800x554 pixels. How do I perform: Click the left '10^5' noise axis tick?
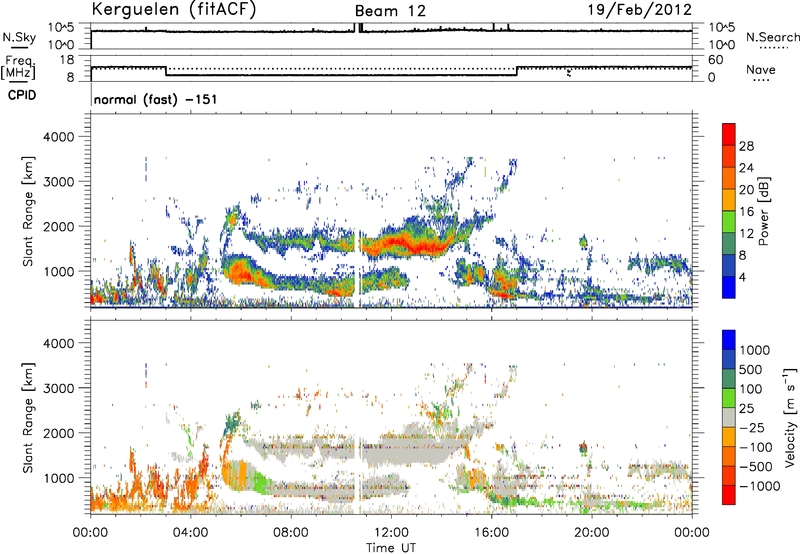click(x=61, y=28)
